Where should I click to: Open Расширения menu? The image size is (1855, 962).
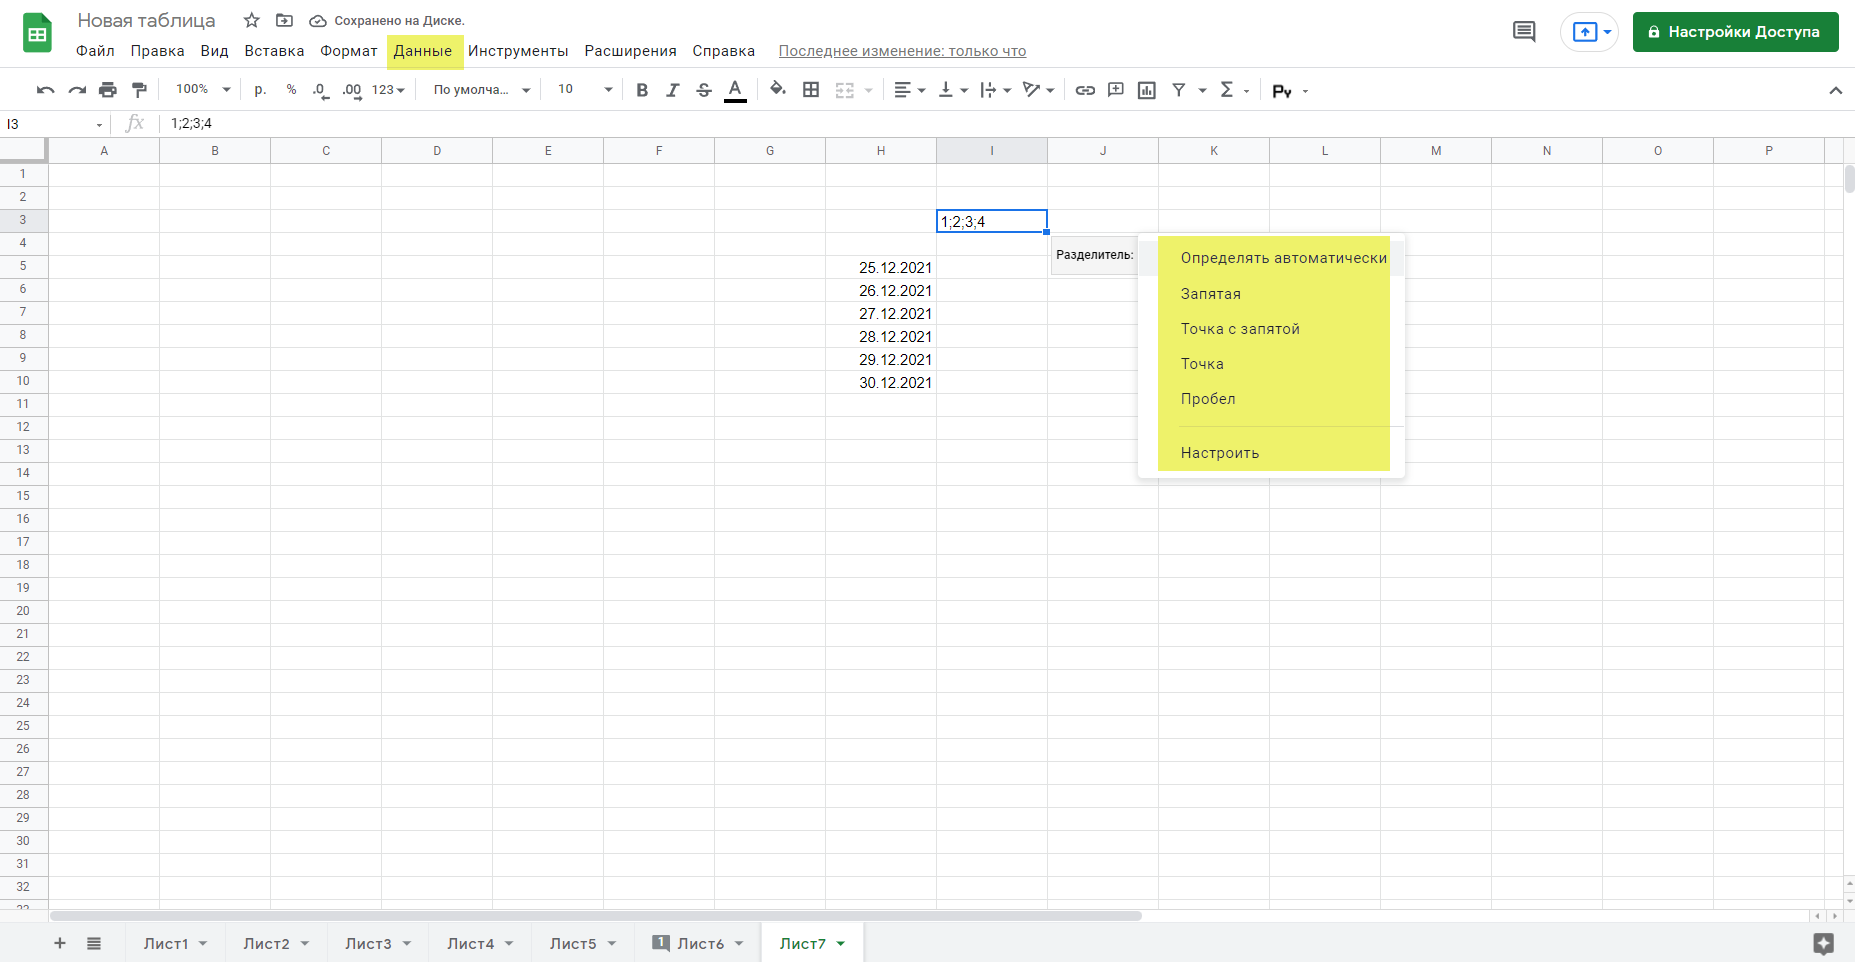(630, 51)
